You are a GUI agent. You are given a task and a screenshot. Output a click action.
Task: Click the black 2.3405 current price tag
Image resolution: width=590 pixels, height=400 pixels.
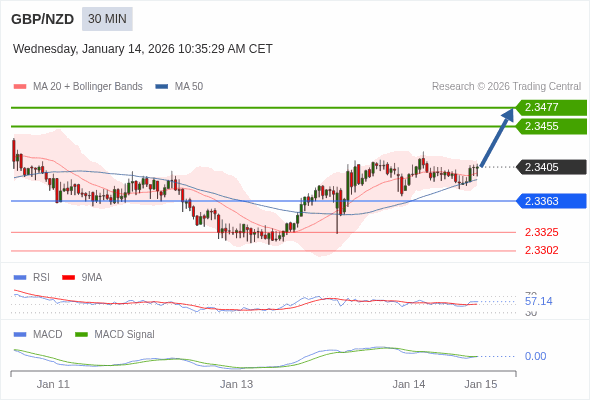551,167
